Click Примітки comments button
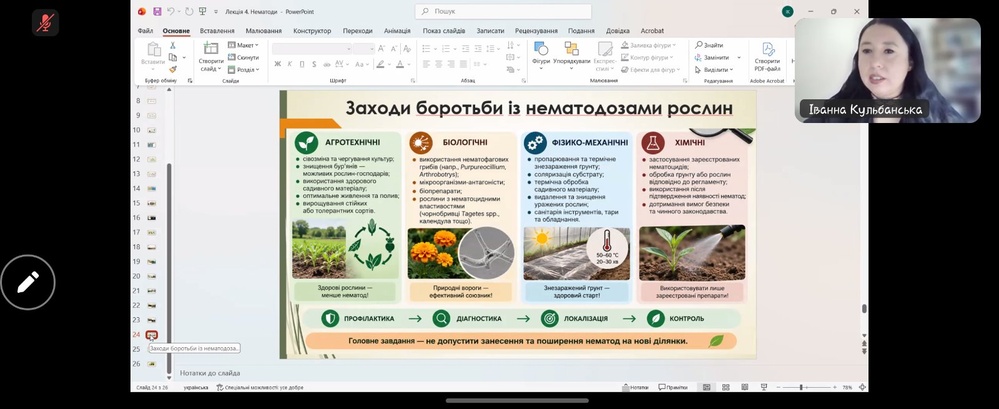Screen dimensions: 999x409 [x=673, y=387]
